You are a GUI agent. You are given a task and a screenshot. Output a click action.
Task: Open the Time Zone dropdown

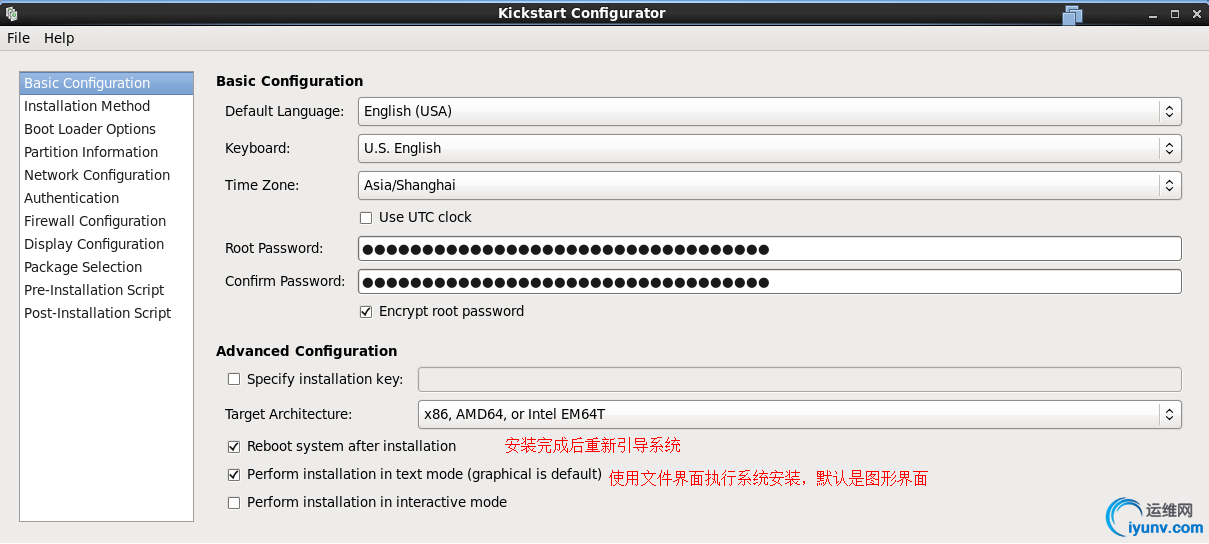click(769, 185)
